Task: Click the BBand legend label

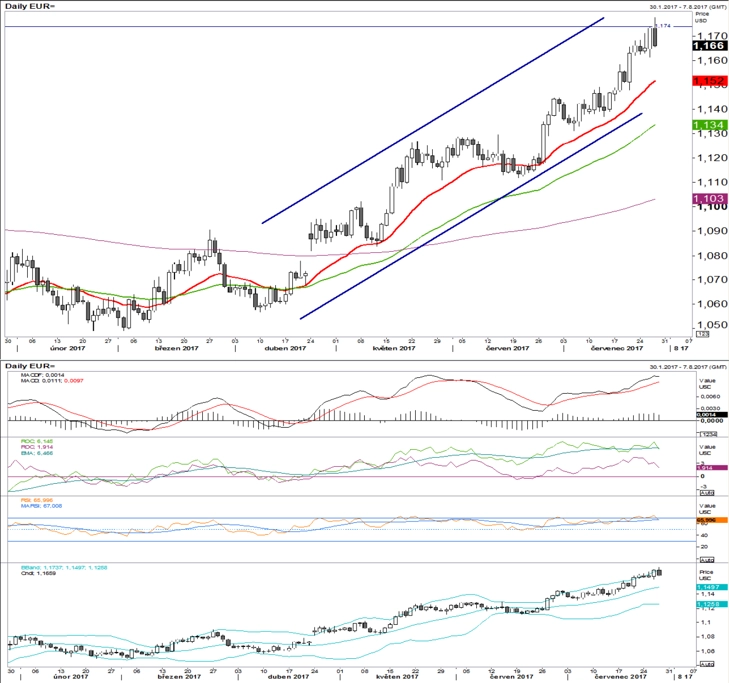Action: 64,568
